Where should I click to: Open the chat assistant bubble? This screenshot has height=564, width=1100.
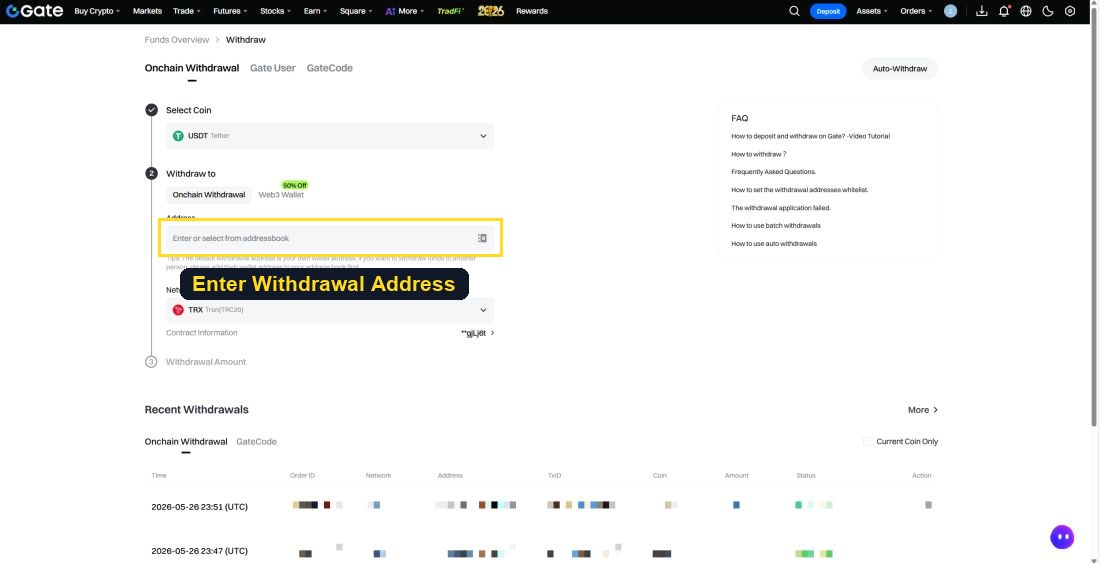click(1062, 537)
